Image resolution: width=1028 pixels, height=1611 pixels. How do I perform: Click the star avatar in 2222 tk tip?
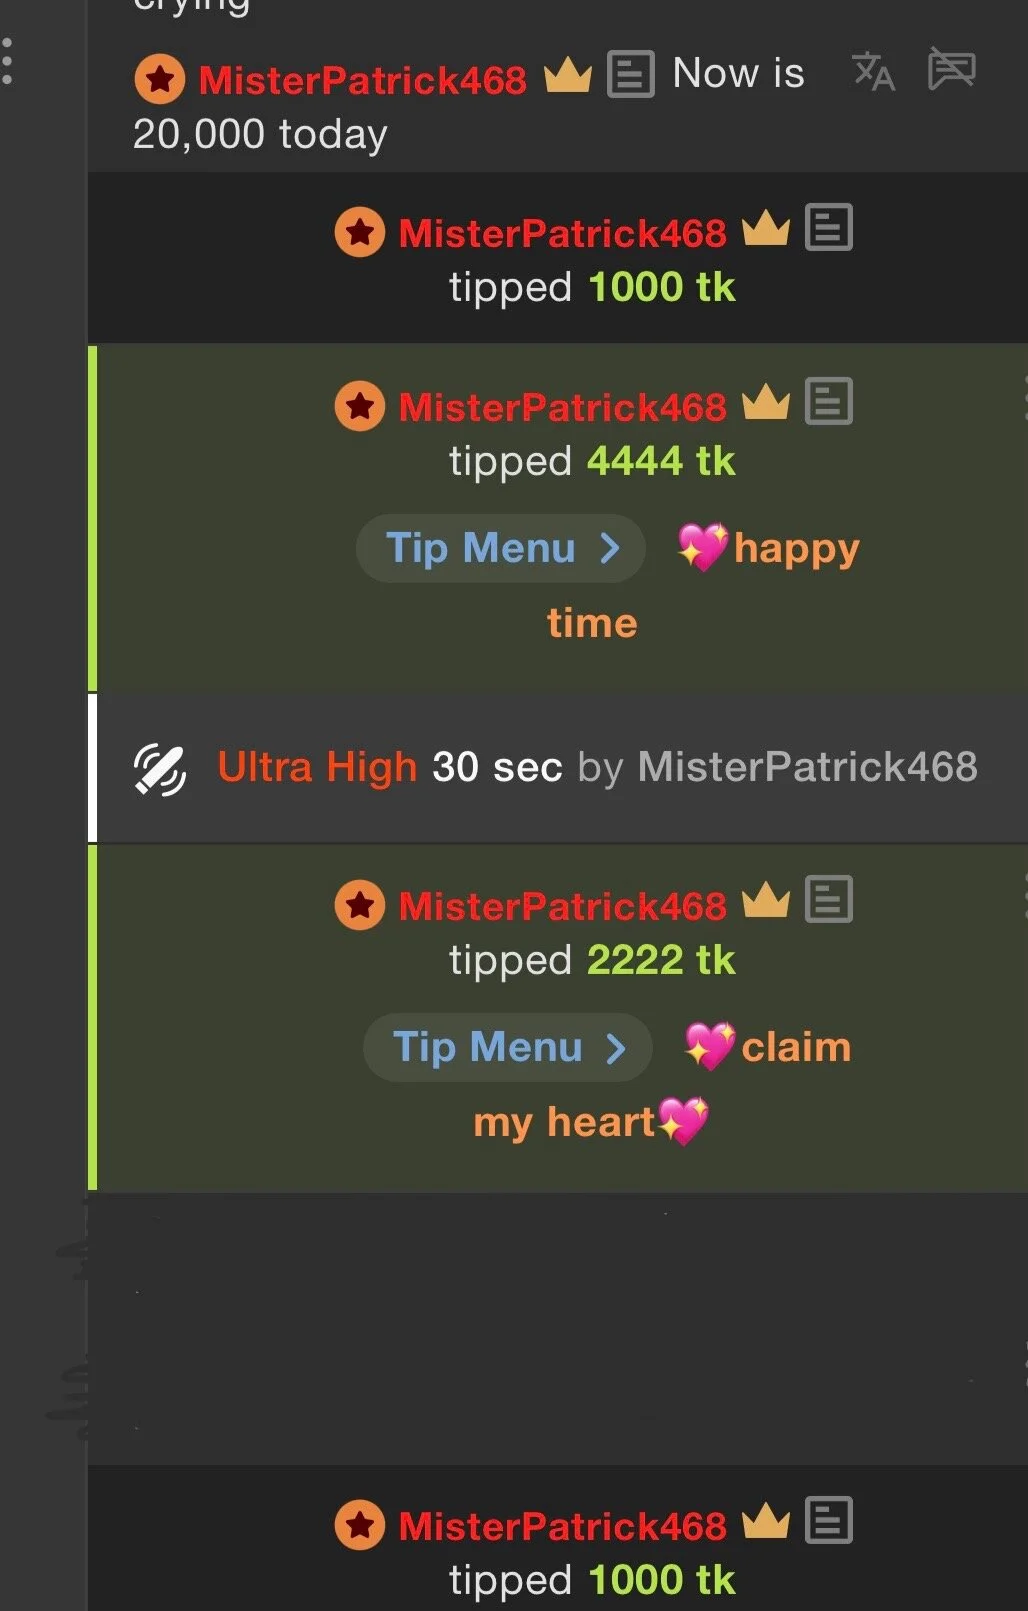coord(360,905)
